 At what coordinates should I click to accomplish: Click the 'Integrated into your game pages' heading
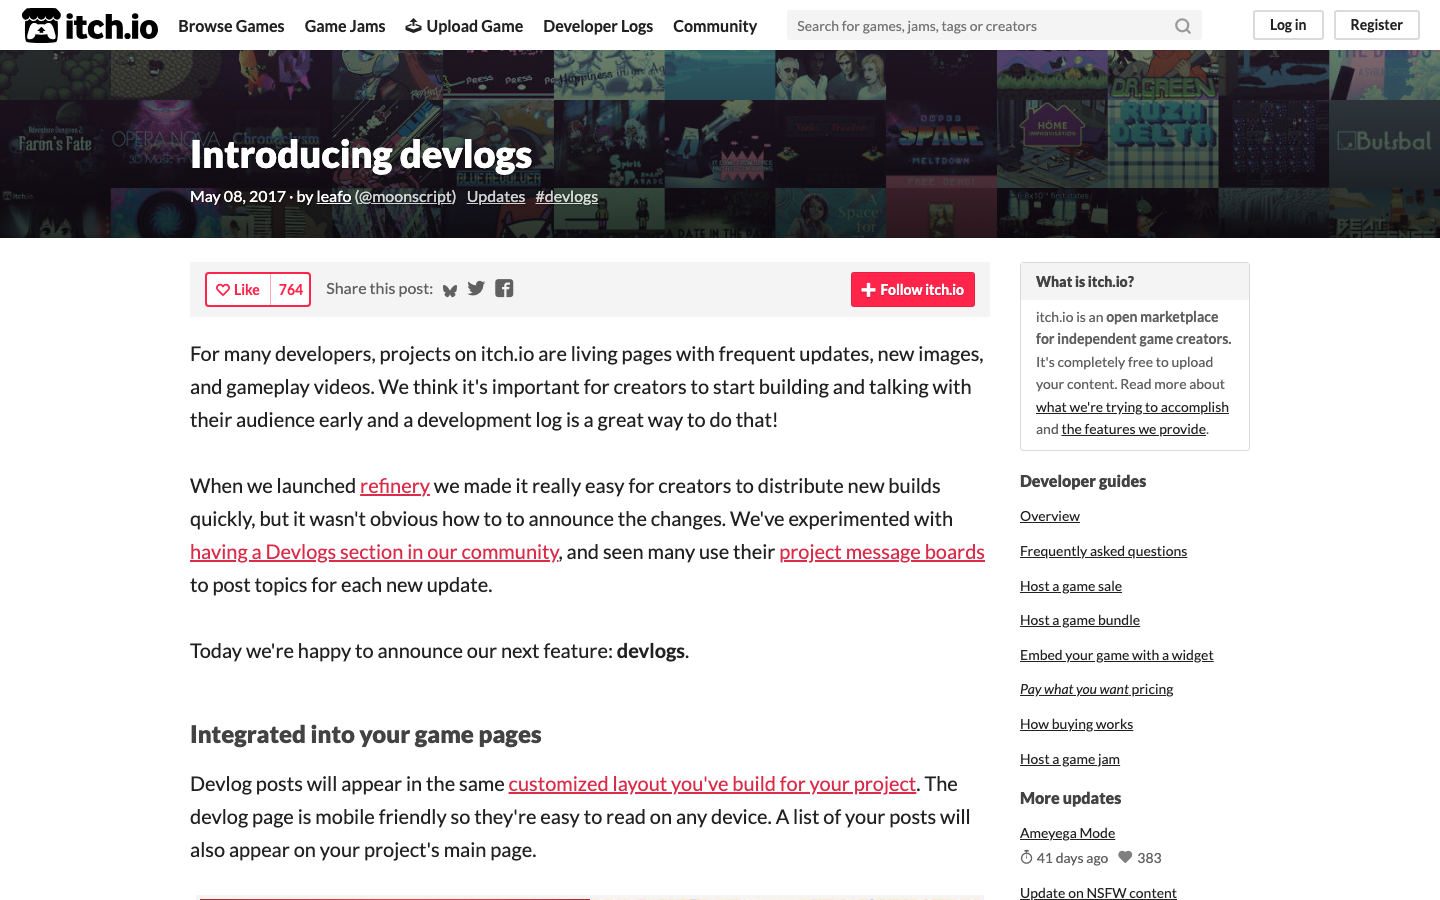tap(366, 735)
